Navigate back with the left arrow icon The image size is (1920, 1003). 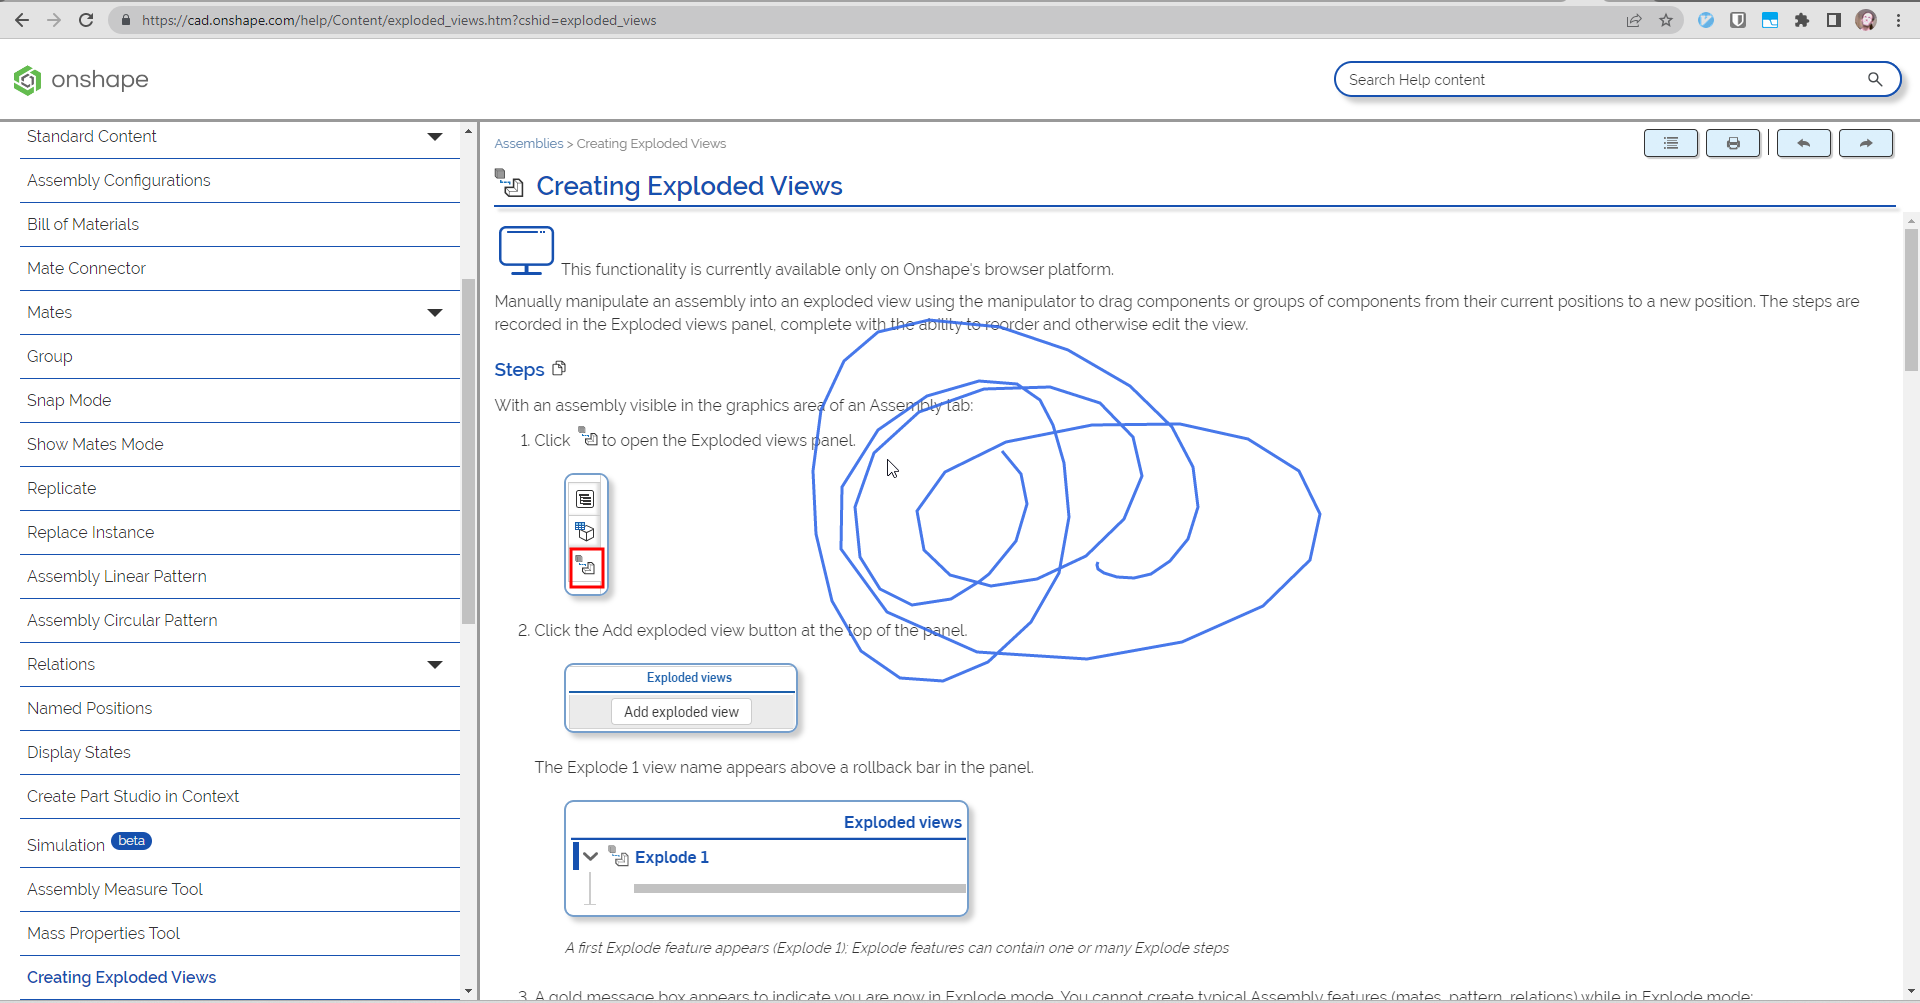tap(1802, 143)
